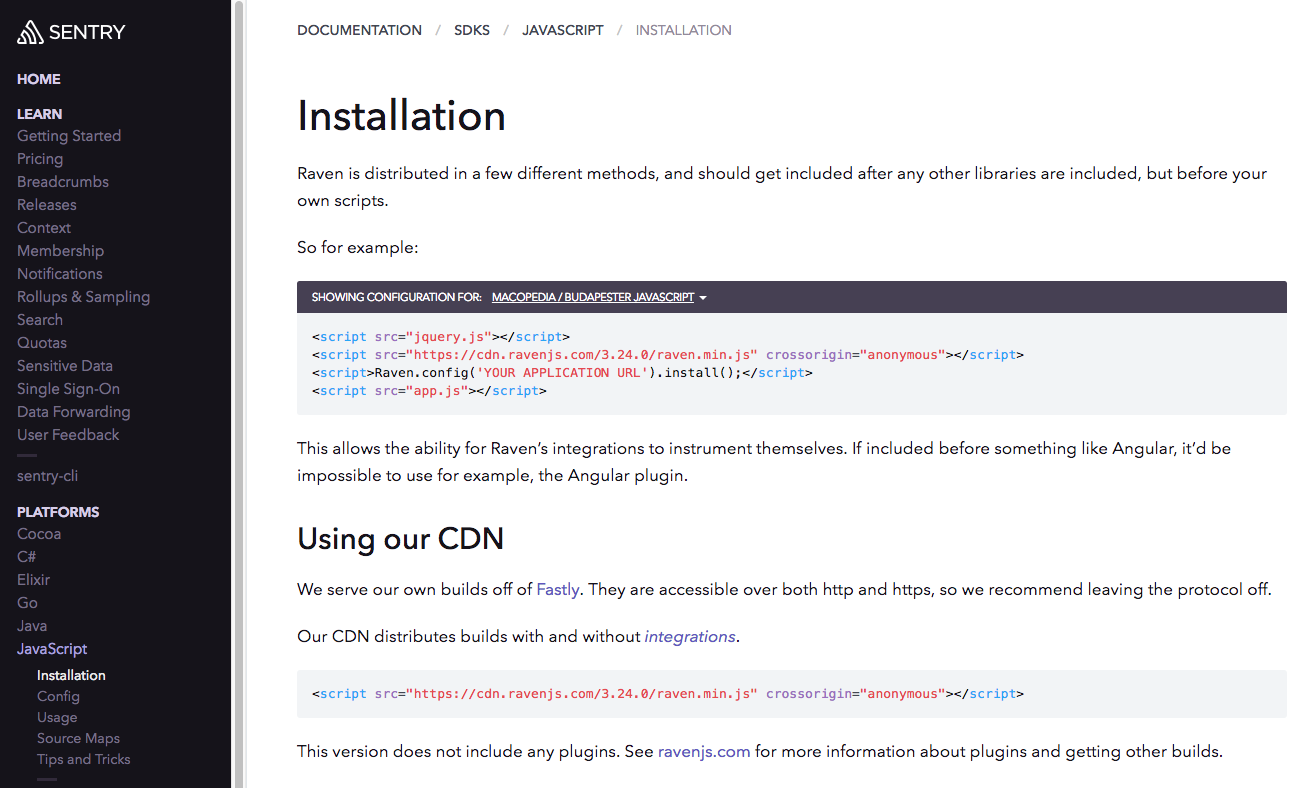The height and width of the screenshot is (788, 1303).
Task: Click INSTALLATION breadcrumb
Action: click(684, 30)
